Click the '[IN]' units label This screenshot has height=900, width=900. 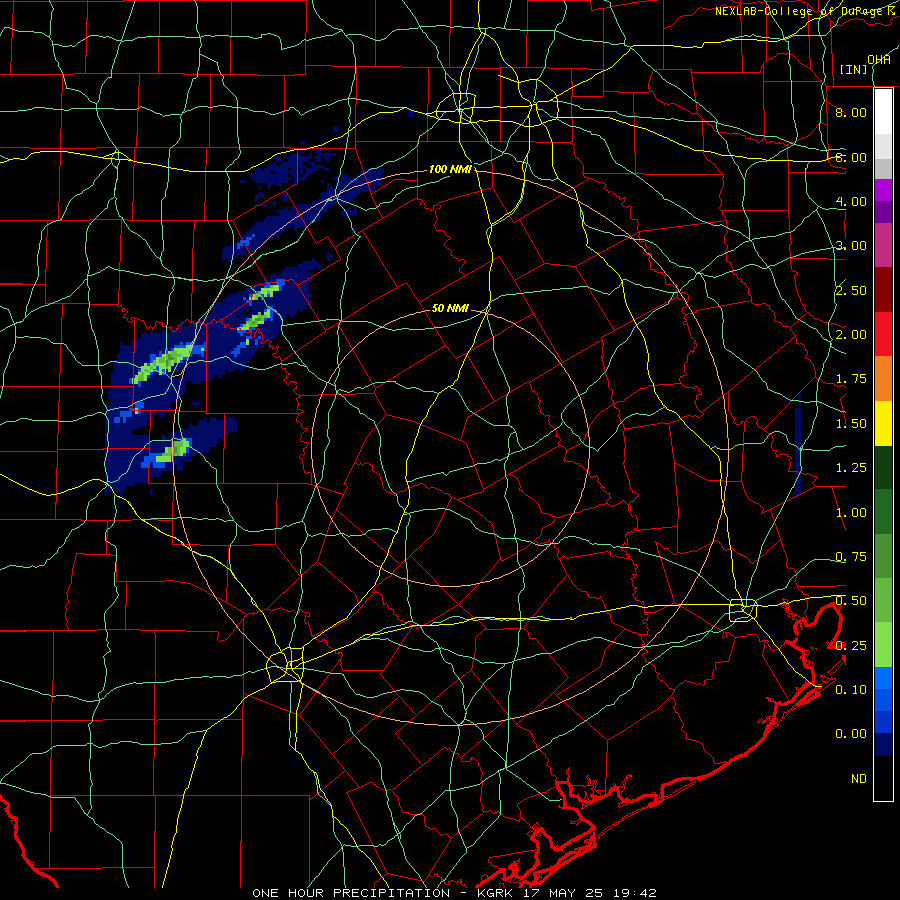pyautogui.click(x=854, y=69)
